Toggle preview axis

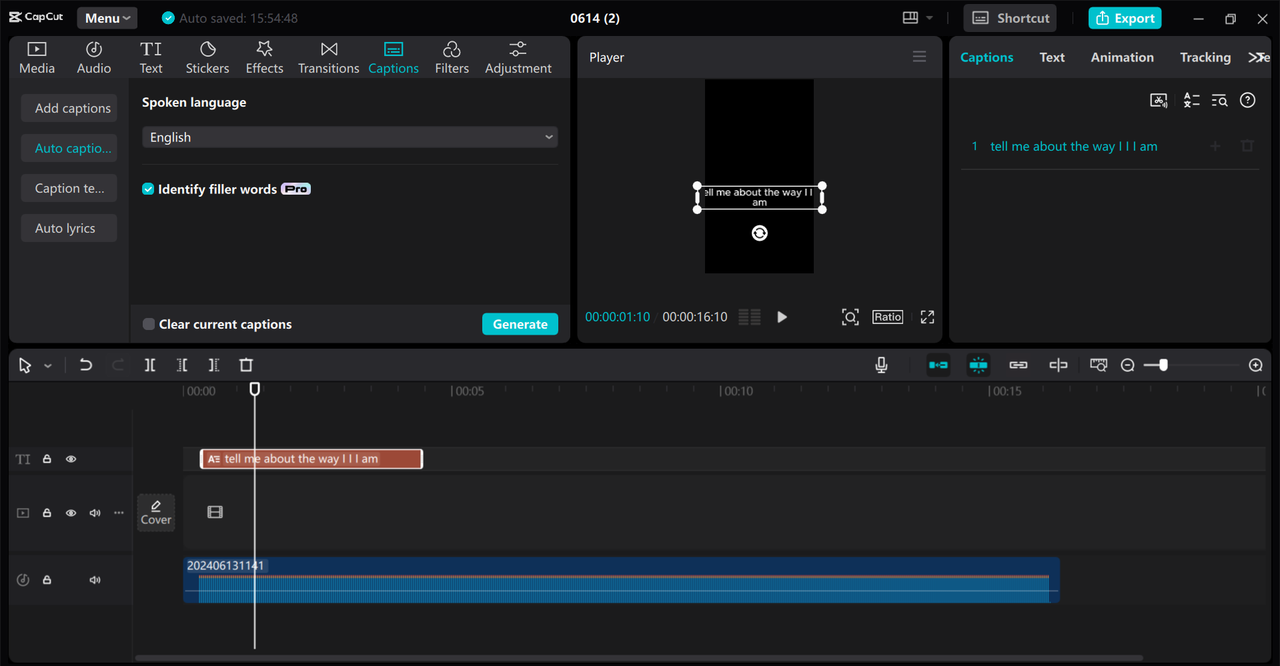(x=1058, y=365)
